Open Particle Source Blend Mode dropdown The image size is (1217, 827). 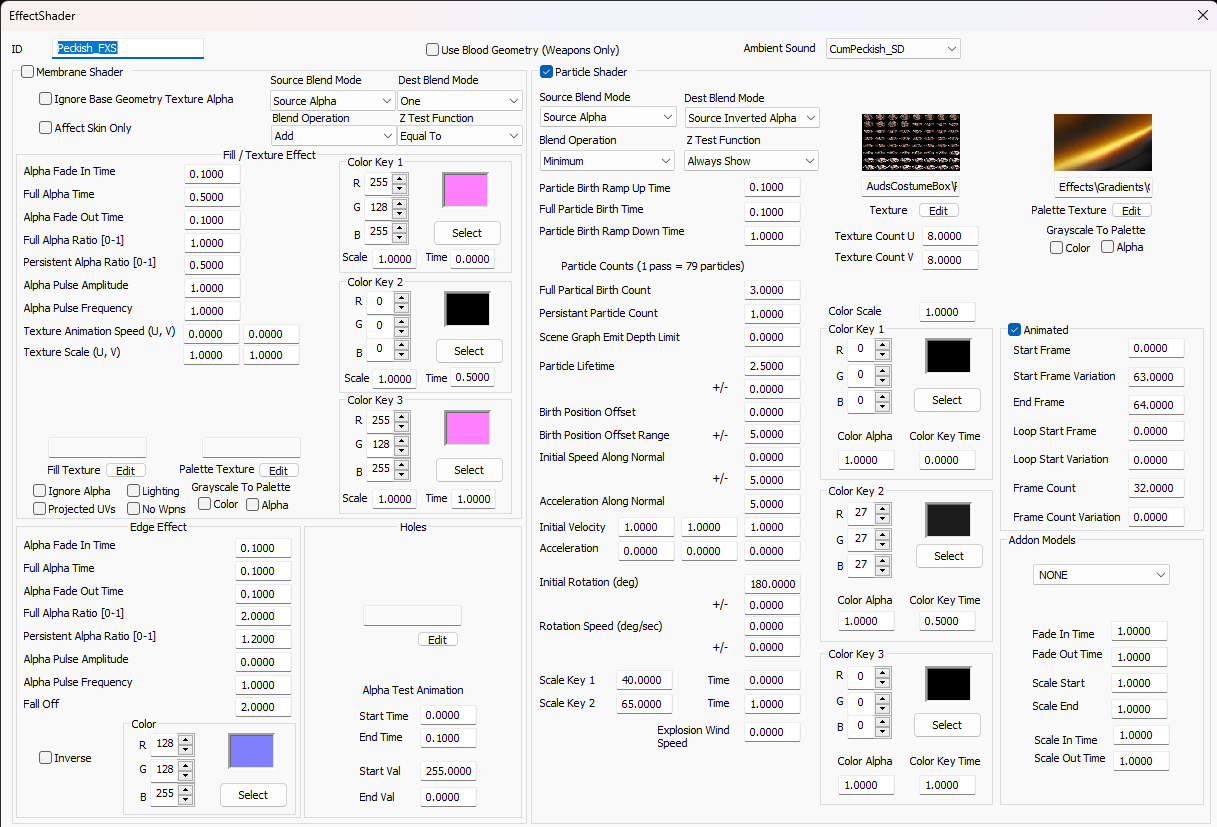(608, 118)
